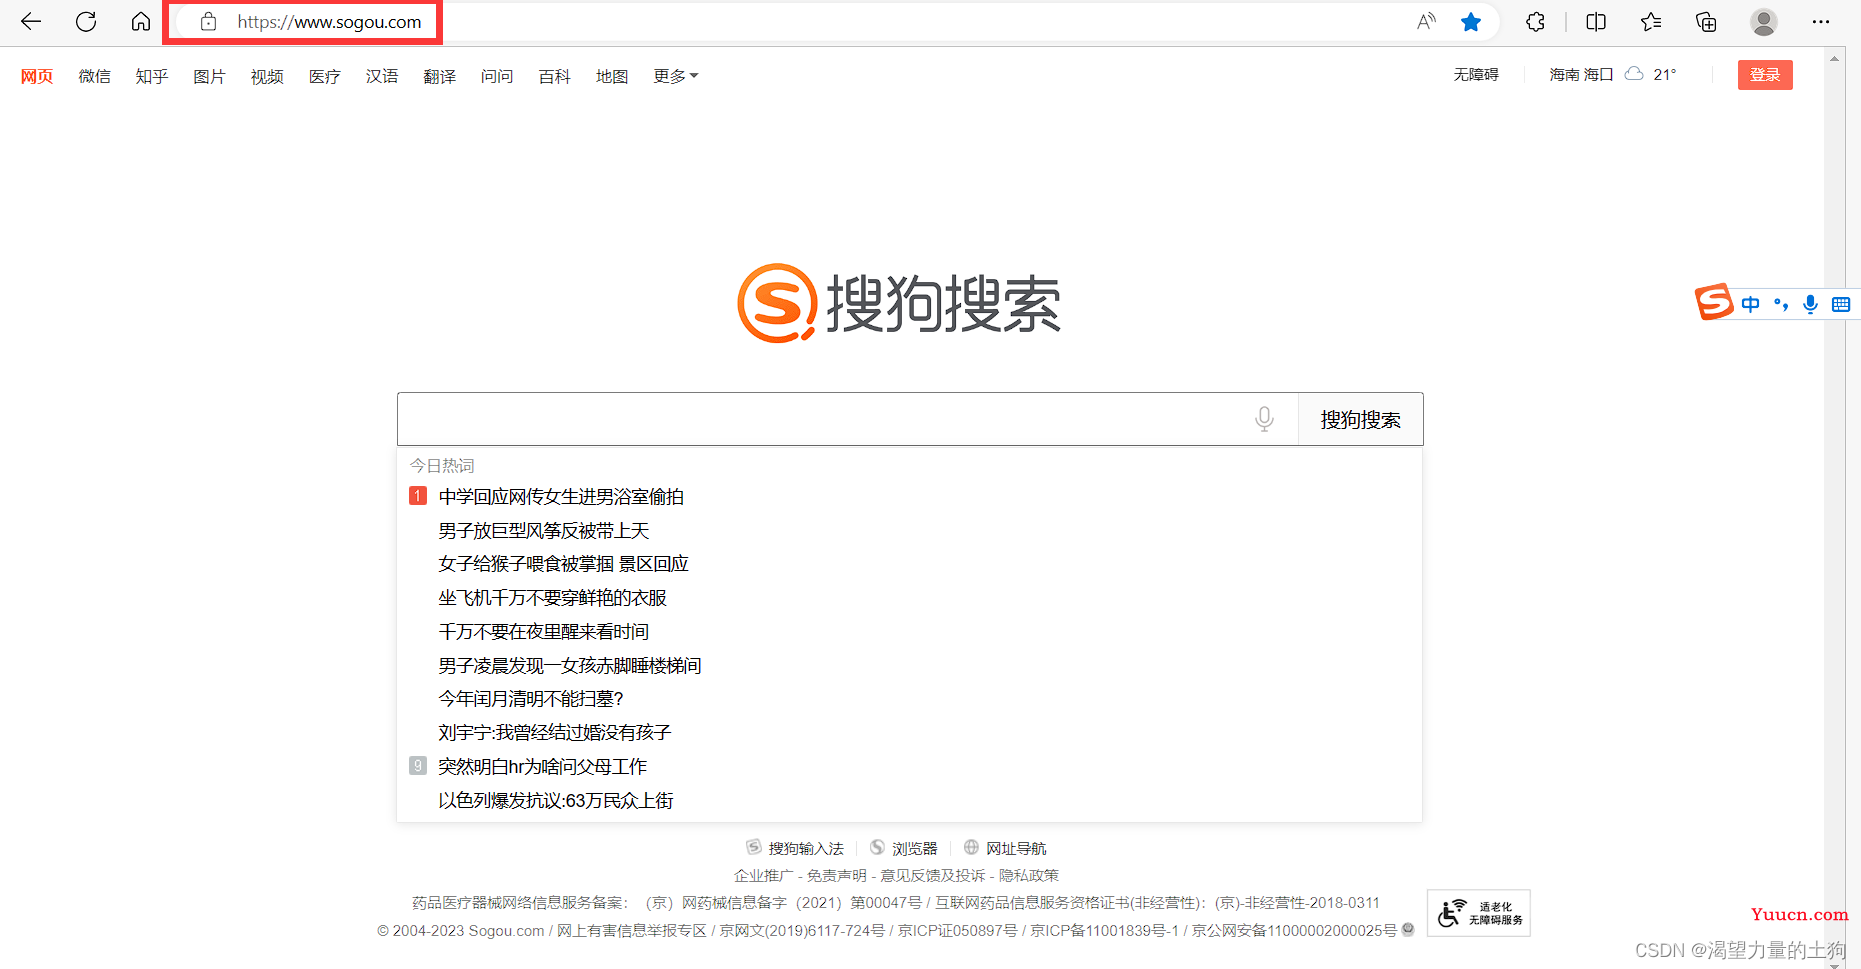Open the user profile avatar
Screen dimensions: 1861x969
[x=1764, y=22]
